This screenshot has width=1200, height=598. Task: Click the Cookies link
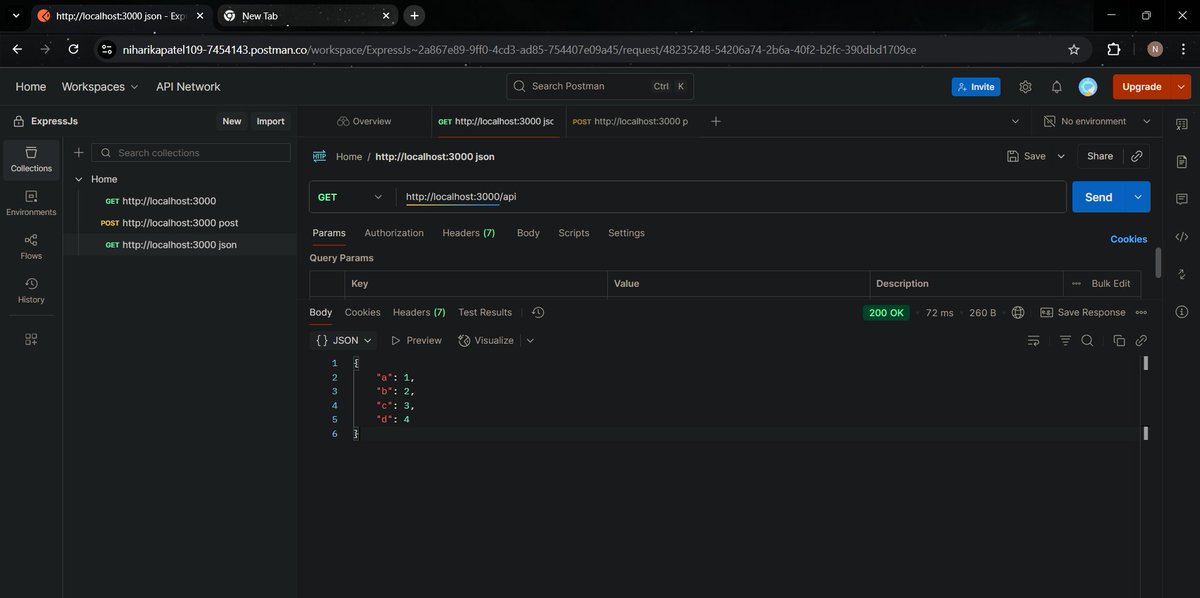(1129, 239)
